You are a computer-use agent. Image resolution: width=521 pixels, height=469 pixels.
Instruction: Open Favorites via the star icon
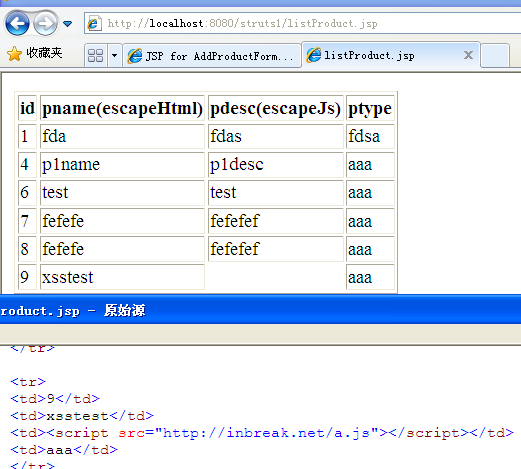[14, 54]
